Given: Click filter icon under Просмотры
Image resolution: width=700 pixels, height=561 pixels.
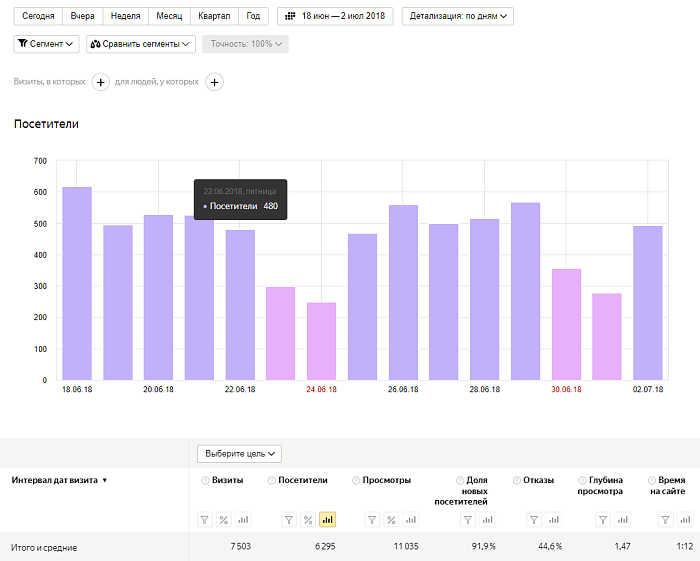Looking at the screenshot, I should tap(372, 520).
